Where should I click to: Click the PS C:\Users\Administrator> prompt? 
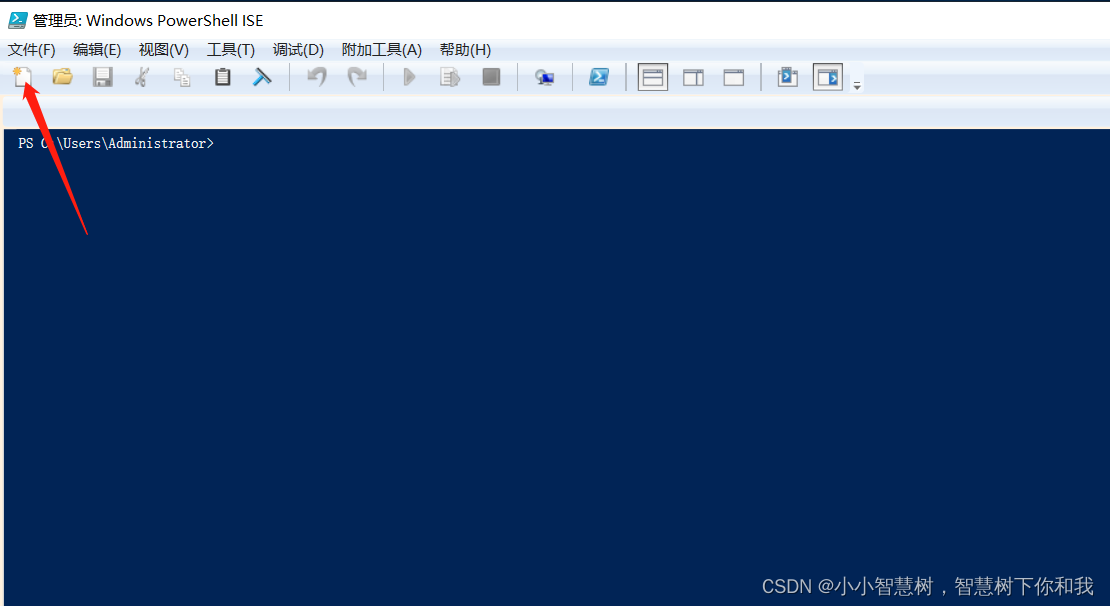coord(116,143)
